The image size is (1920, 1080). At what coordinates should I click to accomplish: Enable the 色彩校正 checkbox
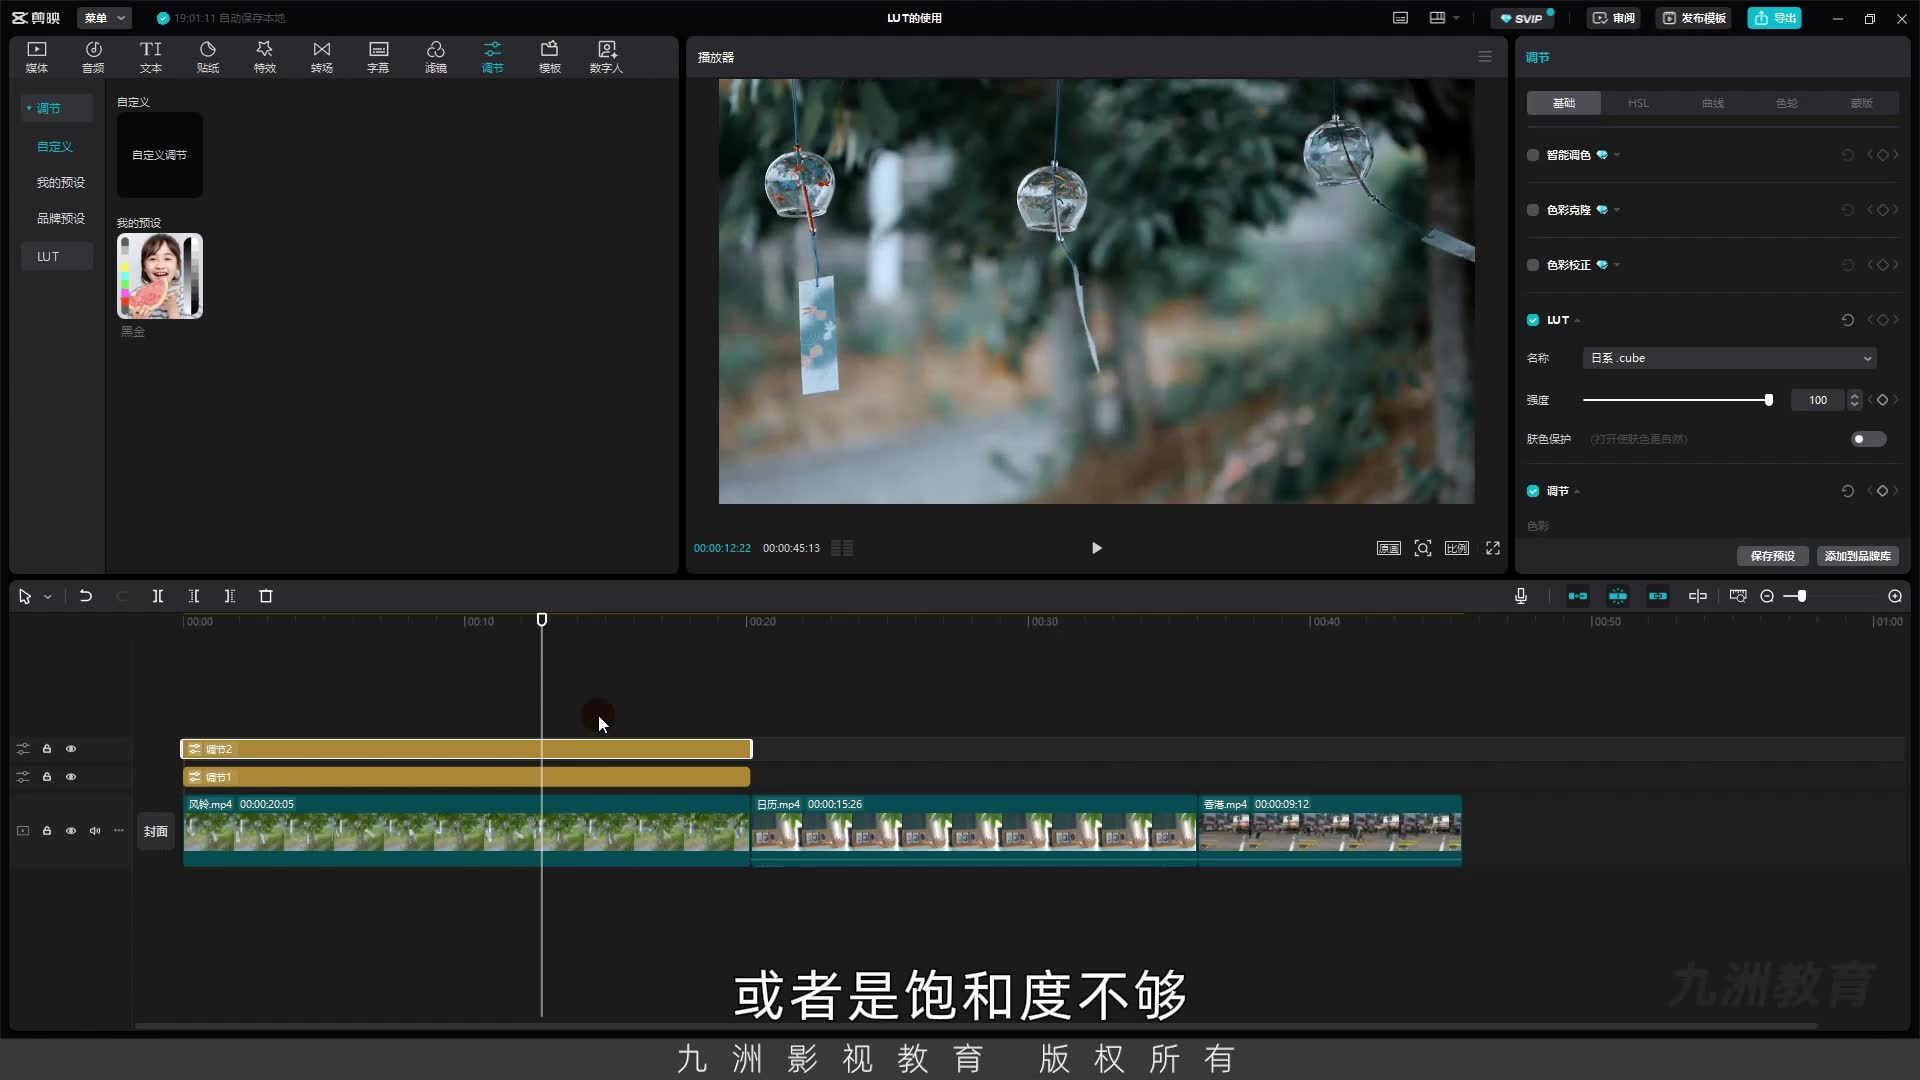(x=1533, y=265)
